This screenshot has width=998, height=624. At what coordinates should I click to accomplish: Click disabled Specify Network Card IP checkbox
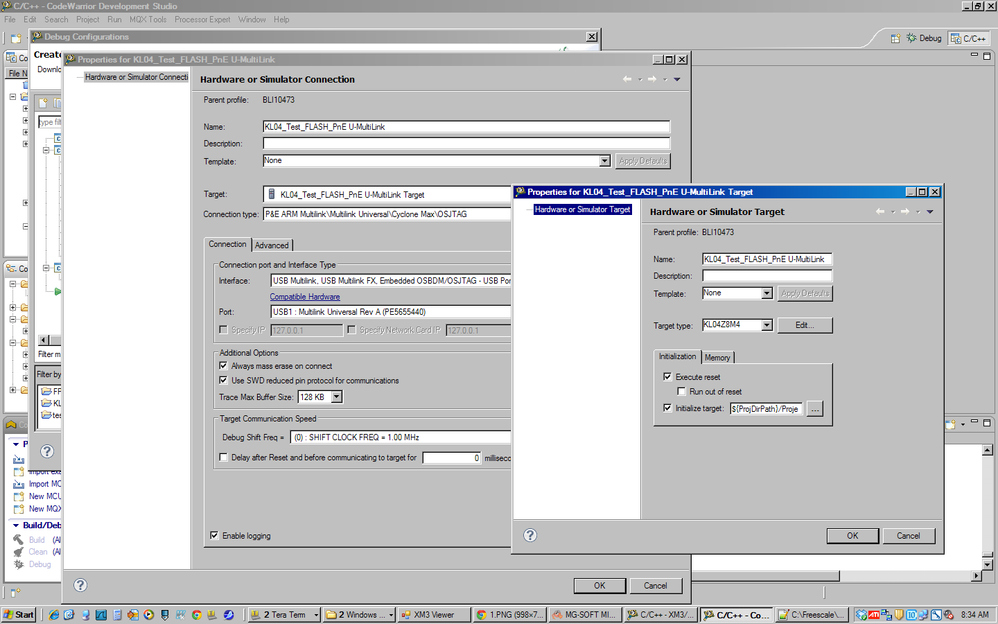351,330
